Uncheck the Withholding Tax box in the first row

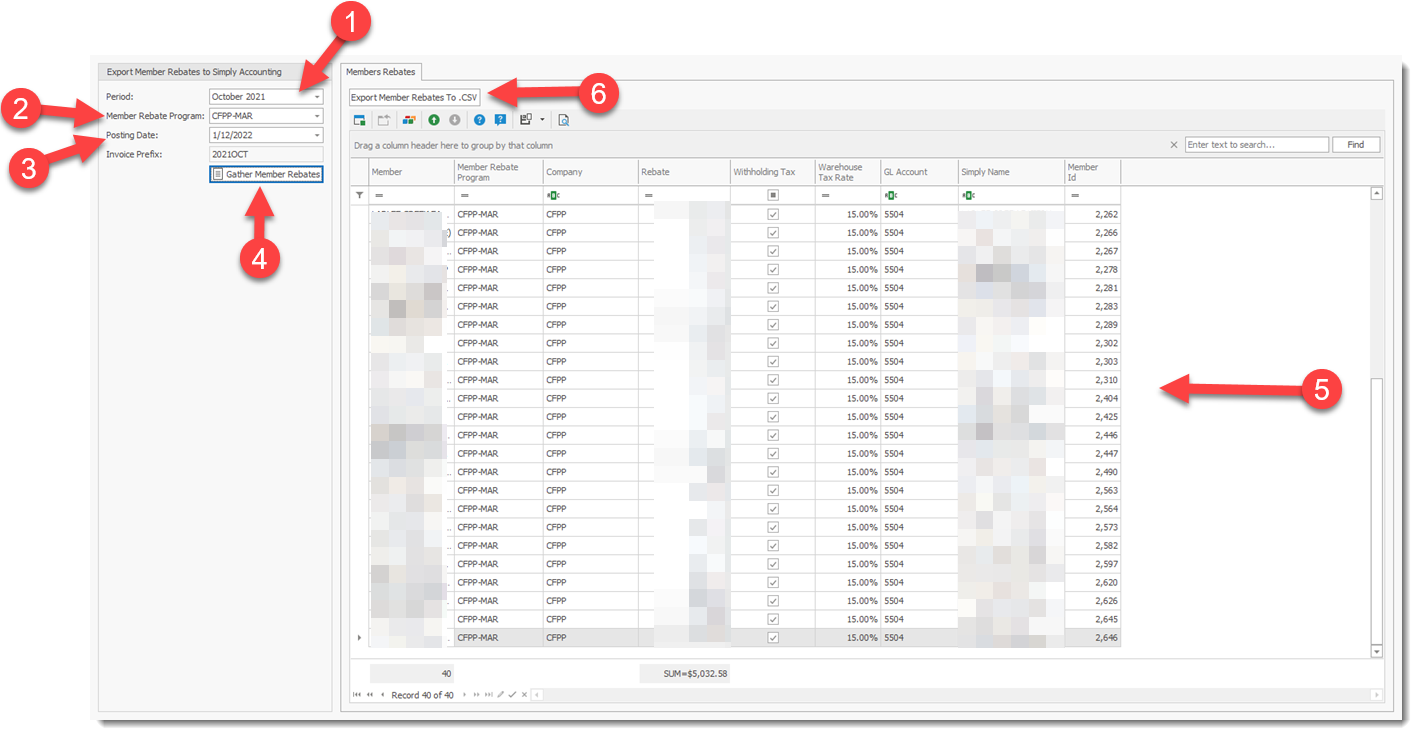pos(772,214)
